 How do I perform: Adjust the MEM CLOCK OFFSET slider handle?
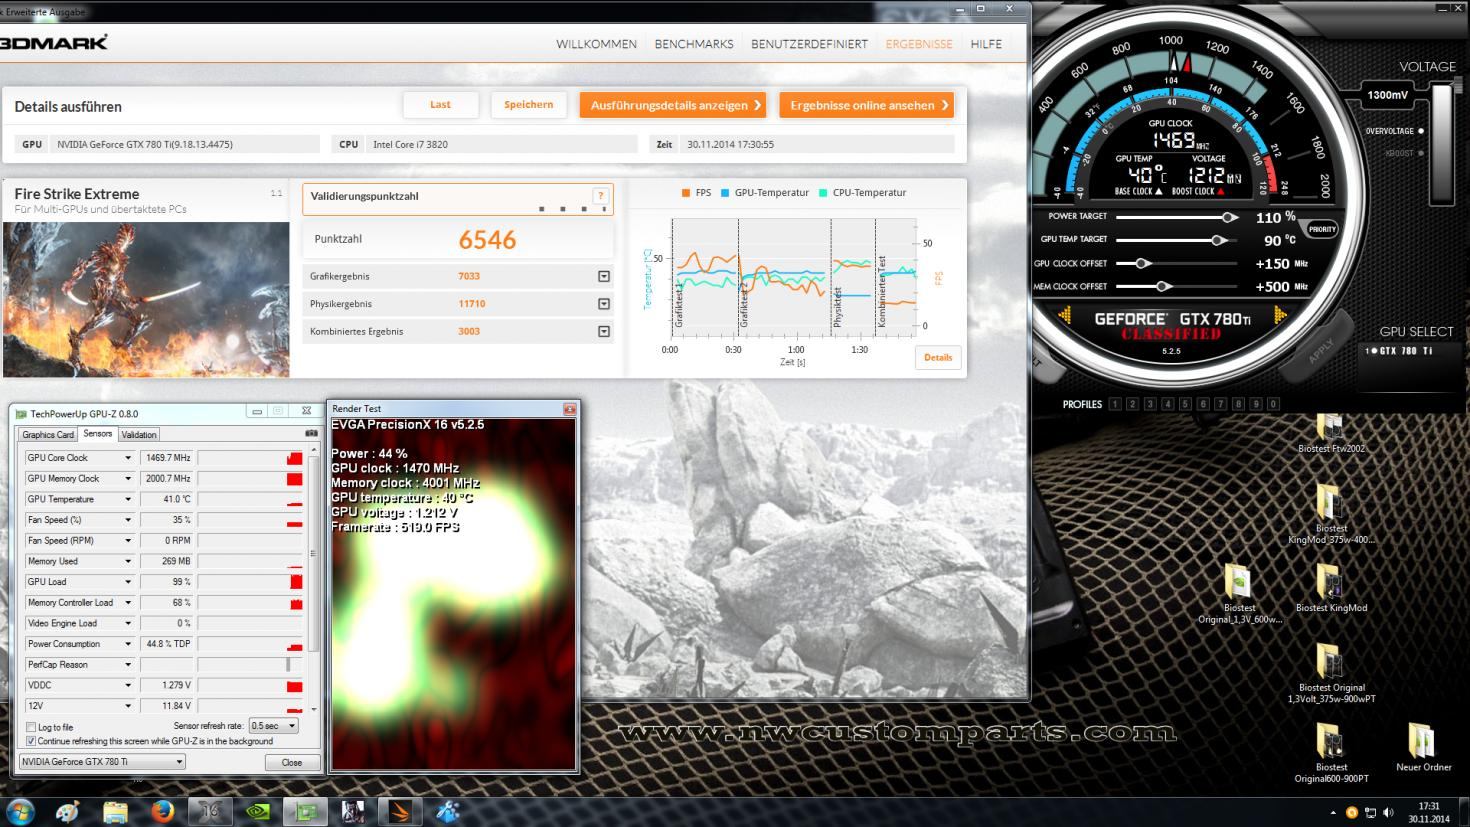tap(1162, 286)
